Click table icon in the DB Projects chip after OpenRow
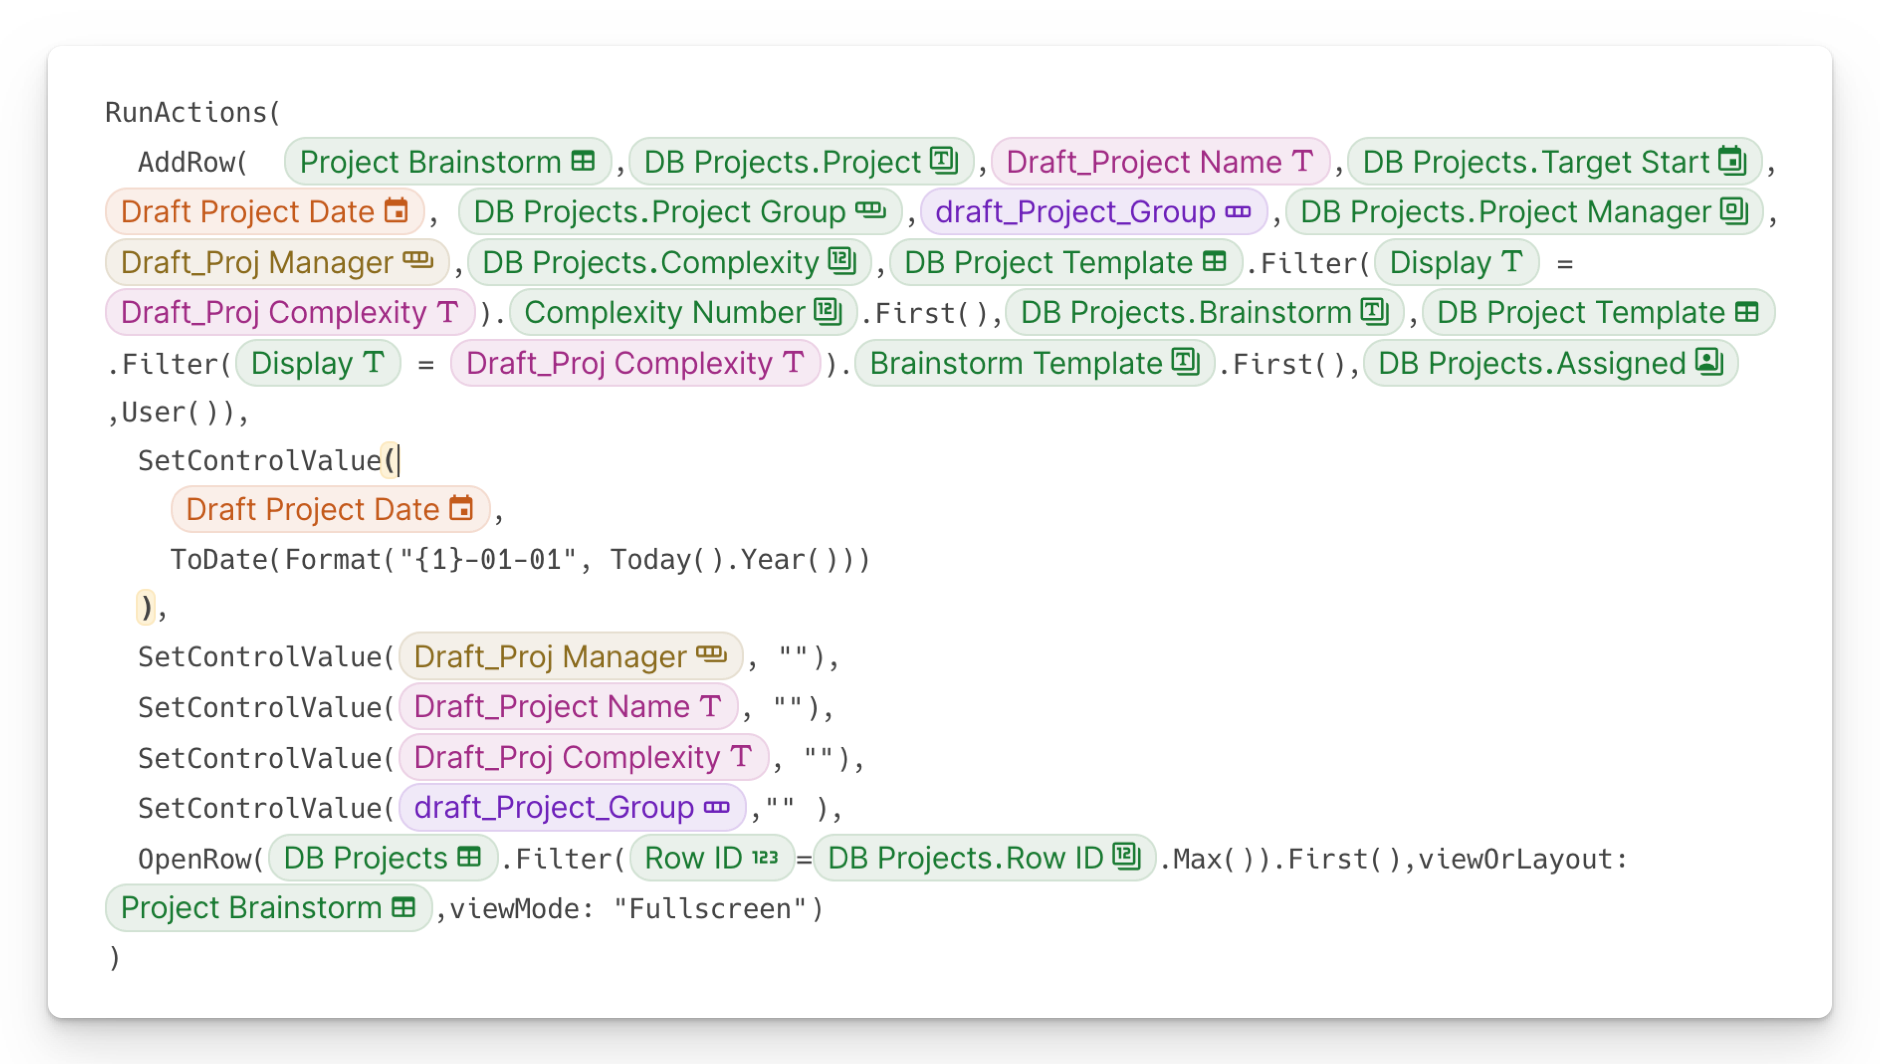This screenshot has height=1064, width=1880. tap(469, 858)
